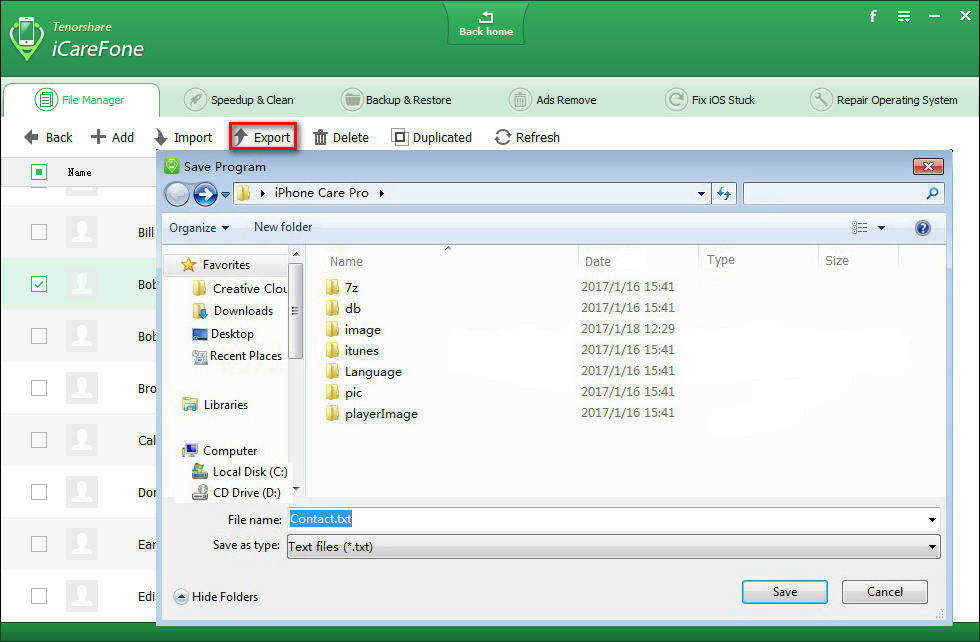This screenshot has height=642, width=980.
Task: Click the help question mark icon
Action: click(922, 228)
